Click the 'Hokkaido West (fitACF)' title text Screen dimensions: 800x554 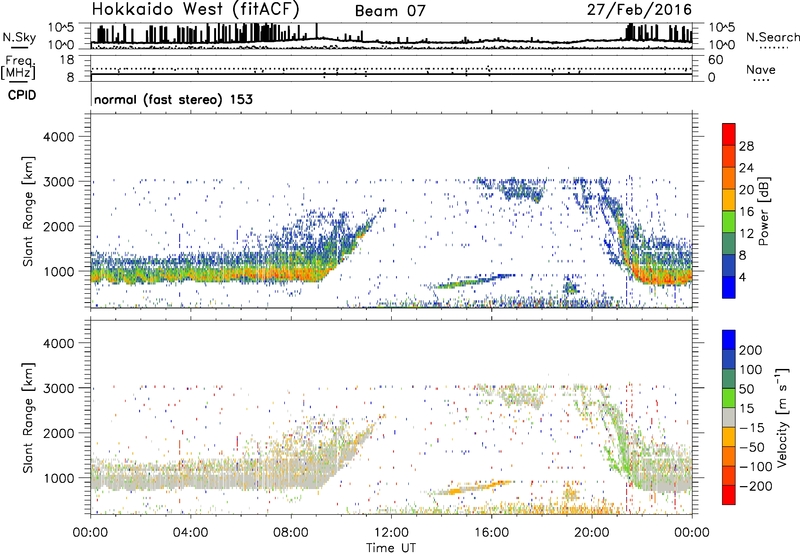point(195,9)
